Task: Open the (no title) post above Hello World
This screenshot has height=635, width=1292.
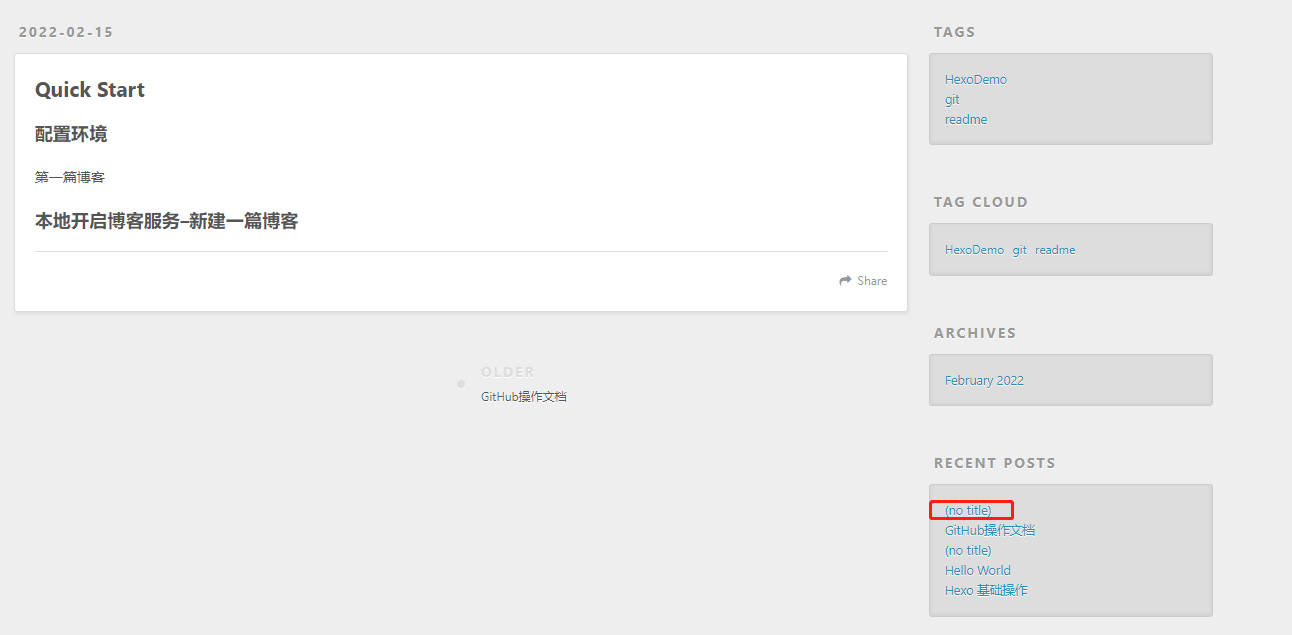Action: pos(968,551)
